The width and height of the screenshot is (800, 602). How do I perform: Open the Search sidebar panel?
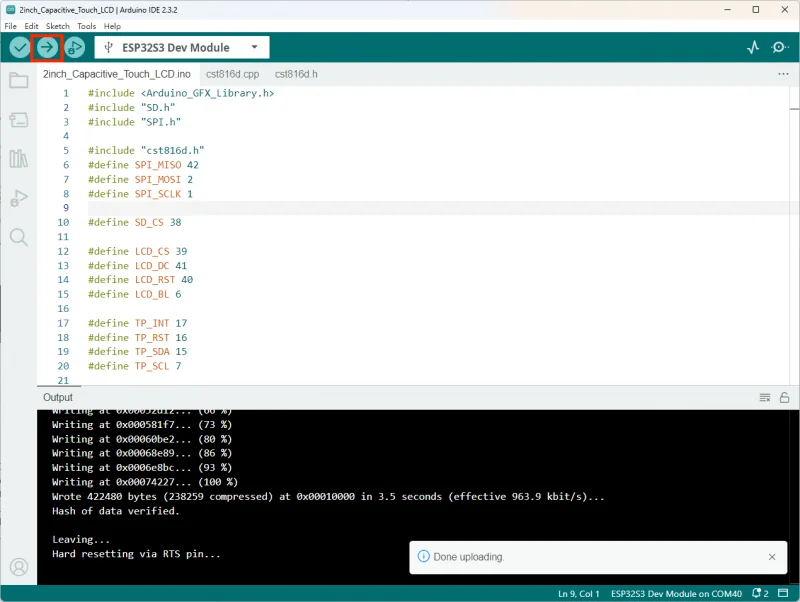19,237
